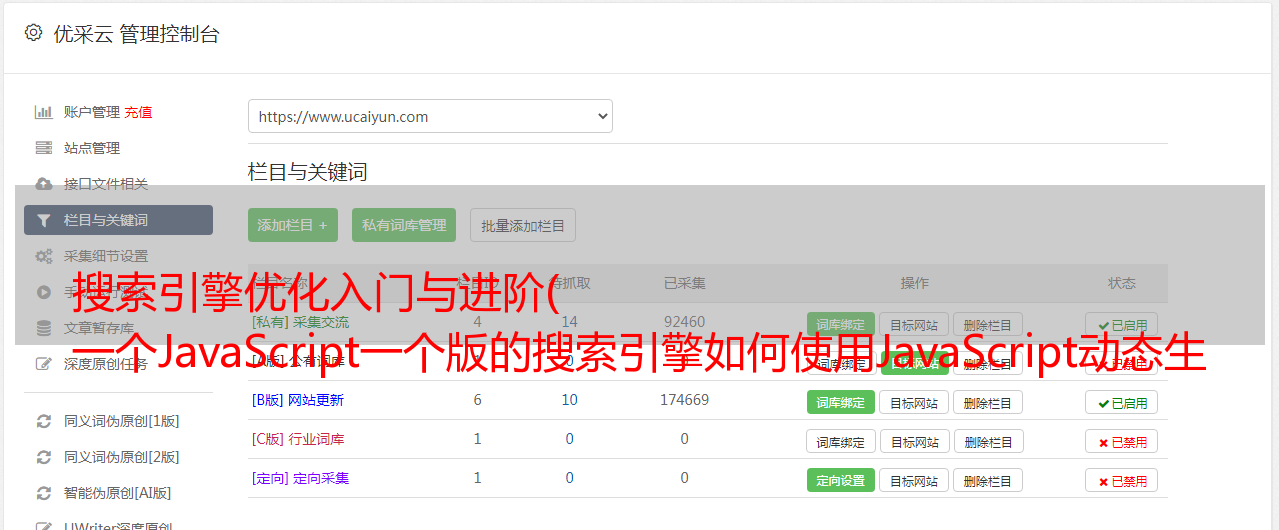Image resolution: width=1279 pixels, height=530 pixels.
Task: Click the 操作 column header
Action: (915, 283)
